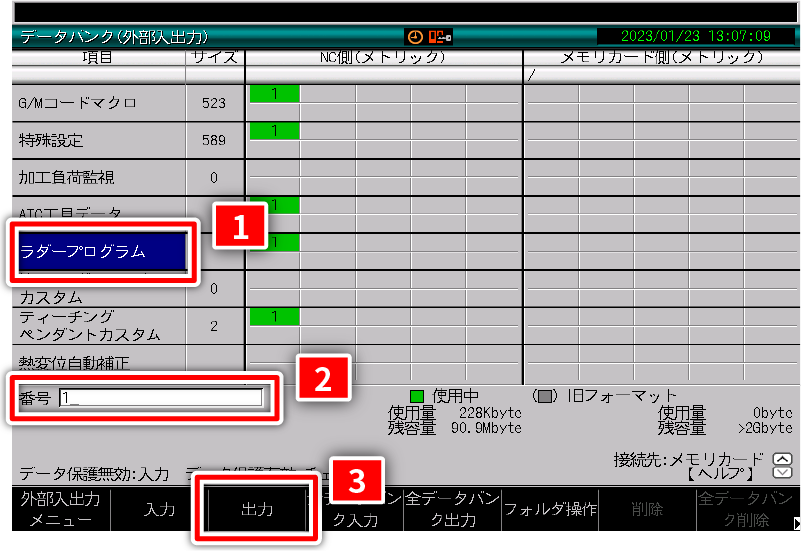The height and width of the screenshot is (551, 801).
Task: Click the サイズ column header
Action: (215, 57)
